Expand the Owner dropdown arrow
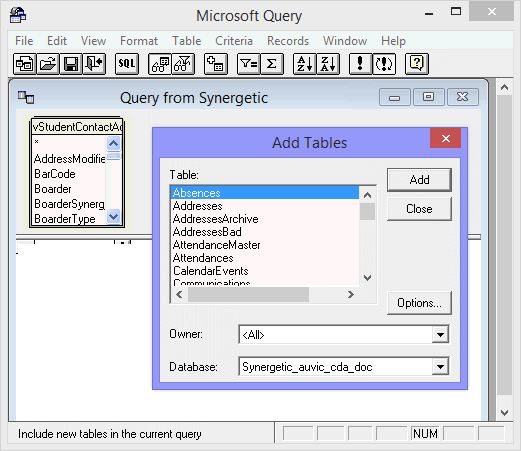 pos(440,334)
